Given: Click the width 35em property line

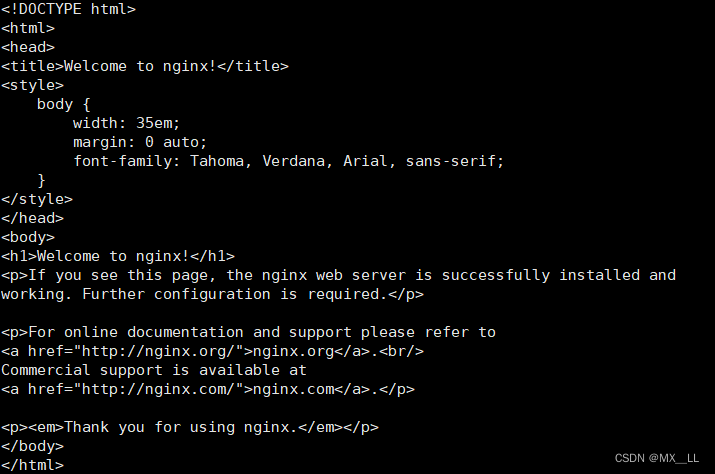Looking at the screenshot, I should pyautogui.click(x=126, y=123).
